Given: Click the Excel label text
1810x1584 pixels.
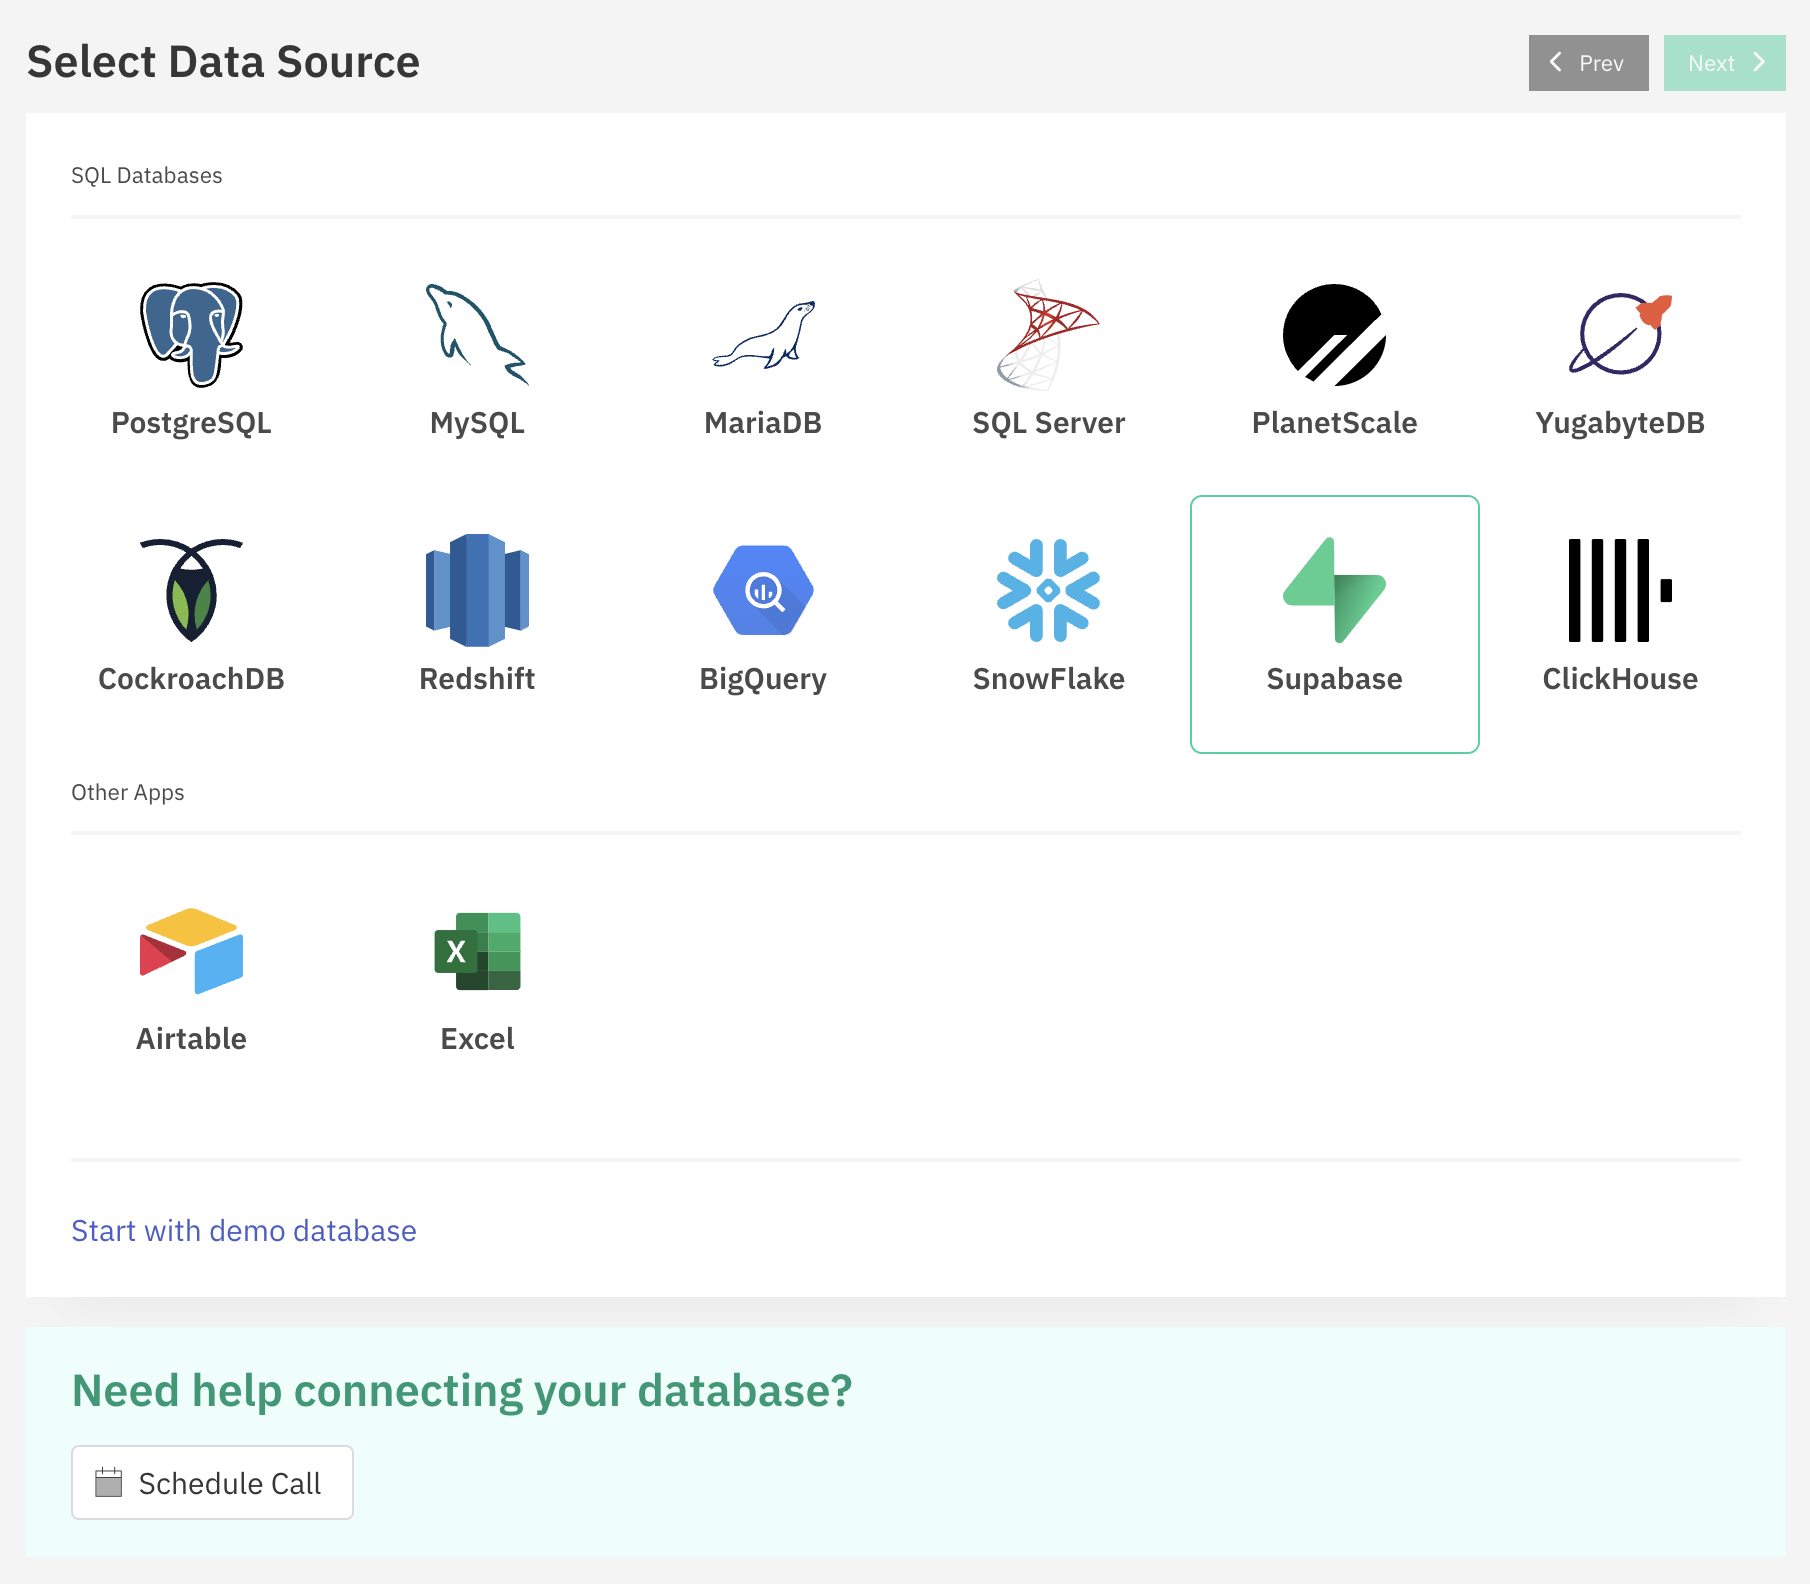Looking at the screenshot, I should point(477,1039).
